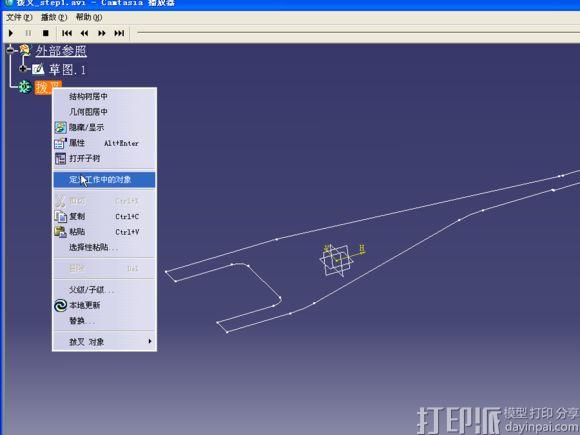
Task: Click the Properties (属性) icon in the menu
Action: (60, 143)
